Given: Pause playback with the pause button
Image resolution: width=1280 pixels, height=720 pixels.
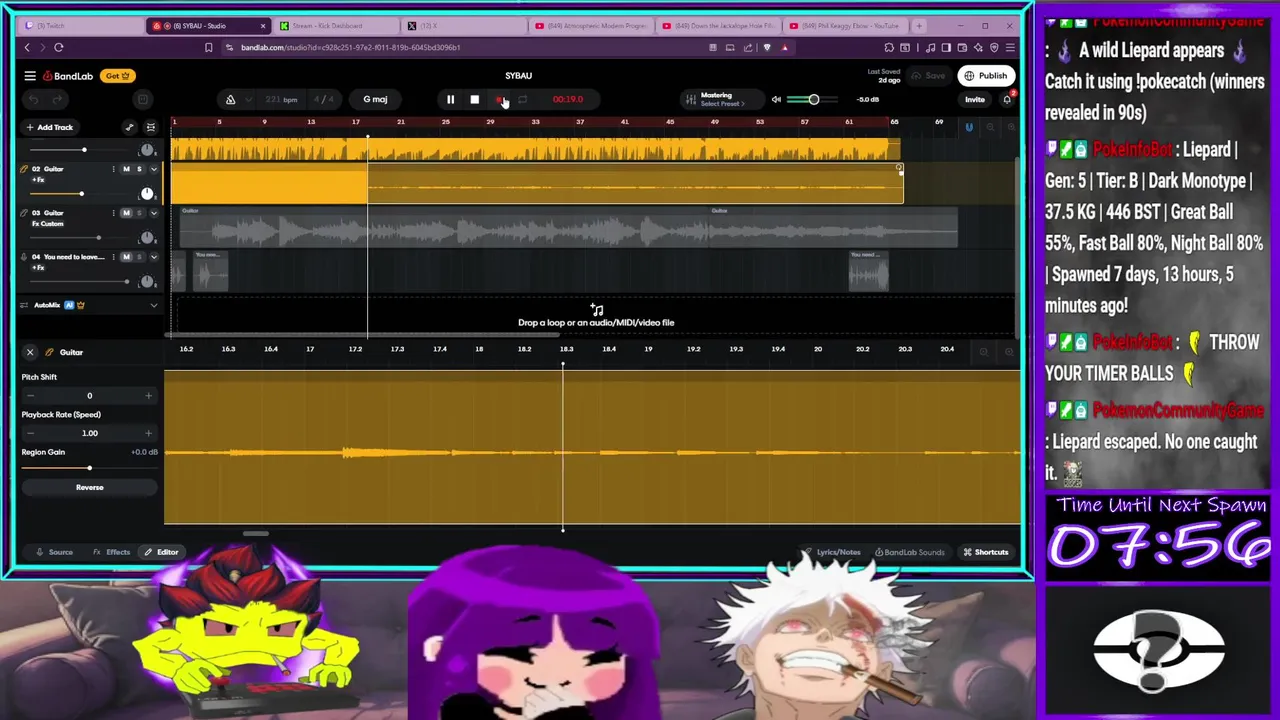Looking at the screenshot, I should coord(450,99).
